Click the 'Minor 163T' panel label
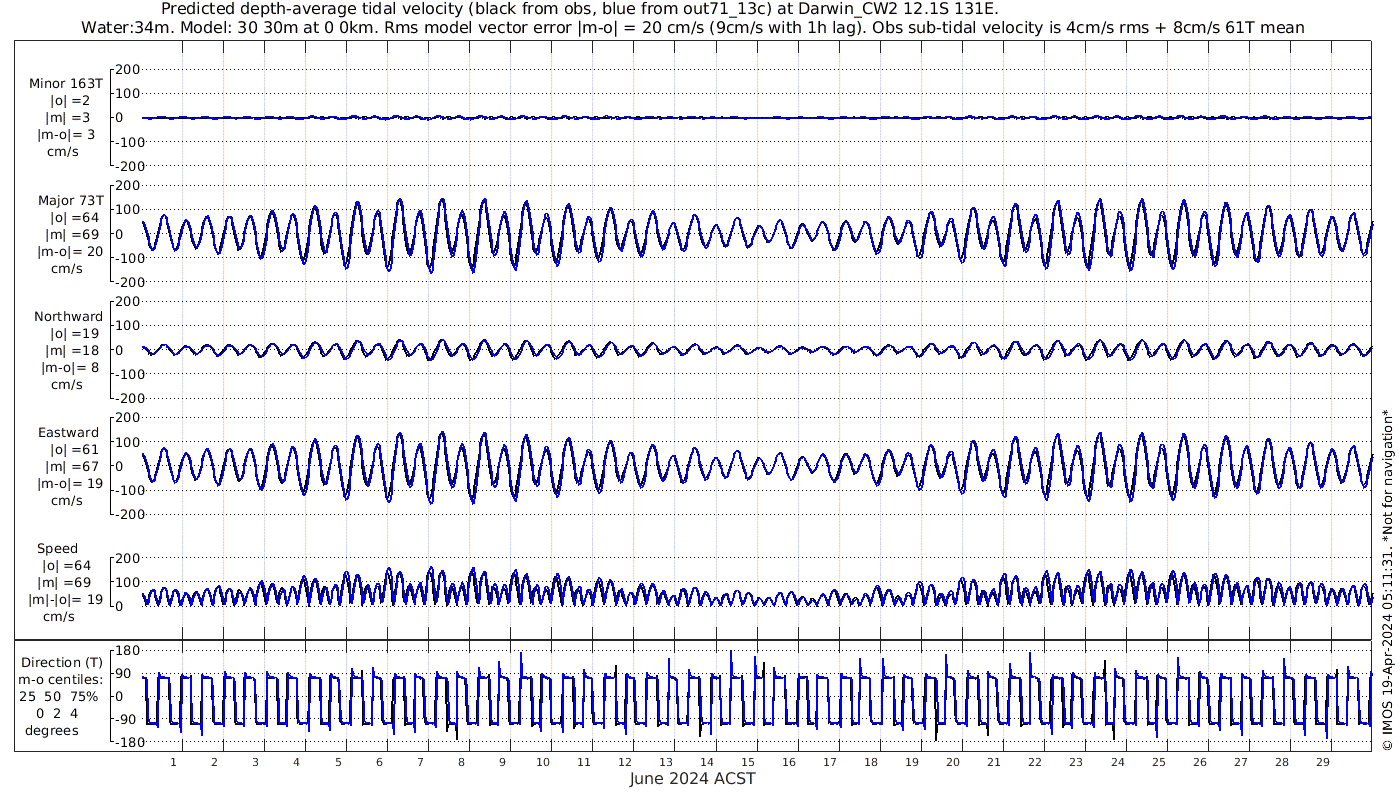This screenshot has width=1400, height=800. tap(66, 83)
